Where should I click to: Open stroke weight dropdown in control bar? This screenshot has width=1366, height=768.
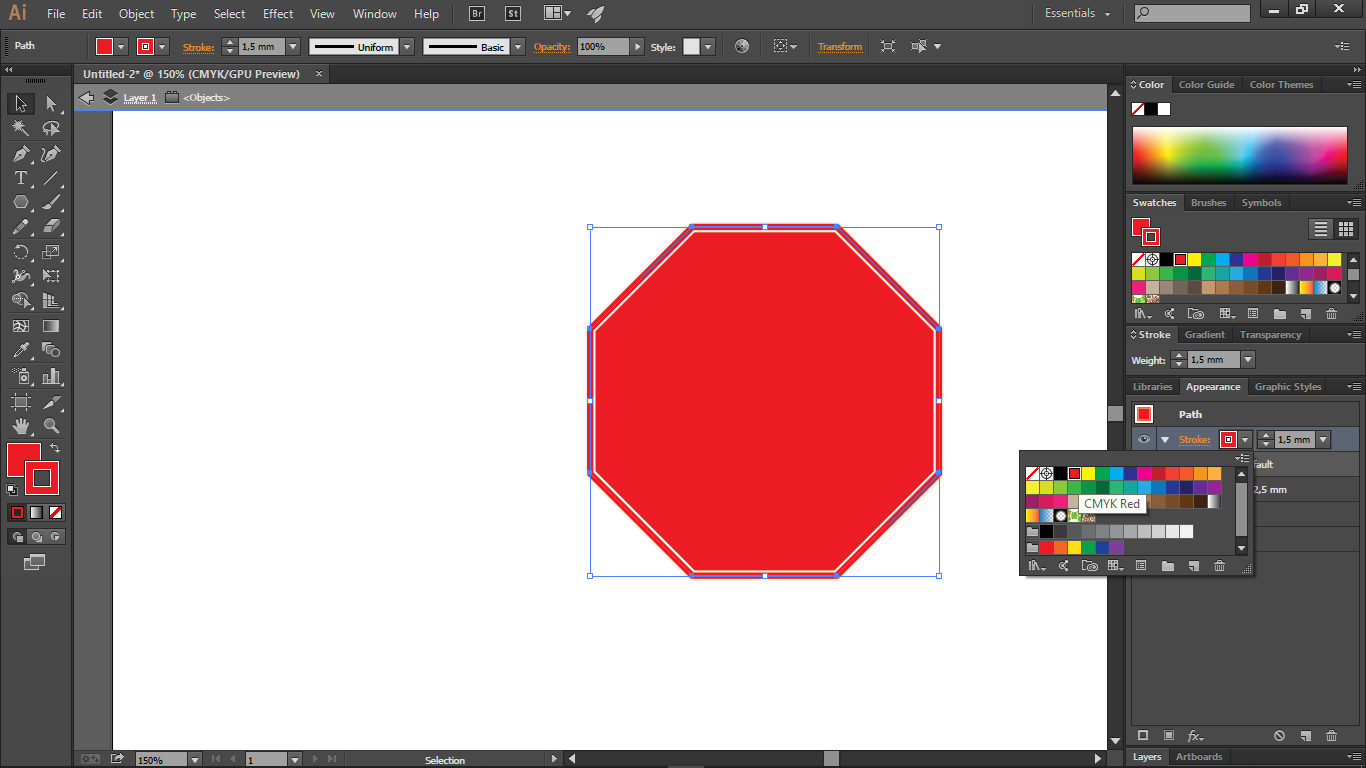click(293, 47)
